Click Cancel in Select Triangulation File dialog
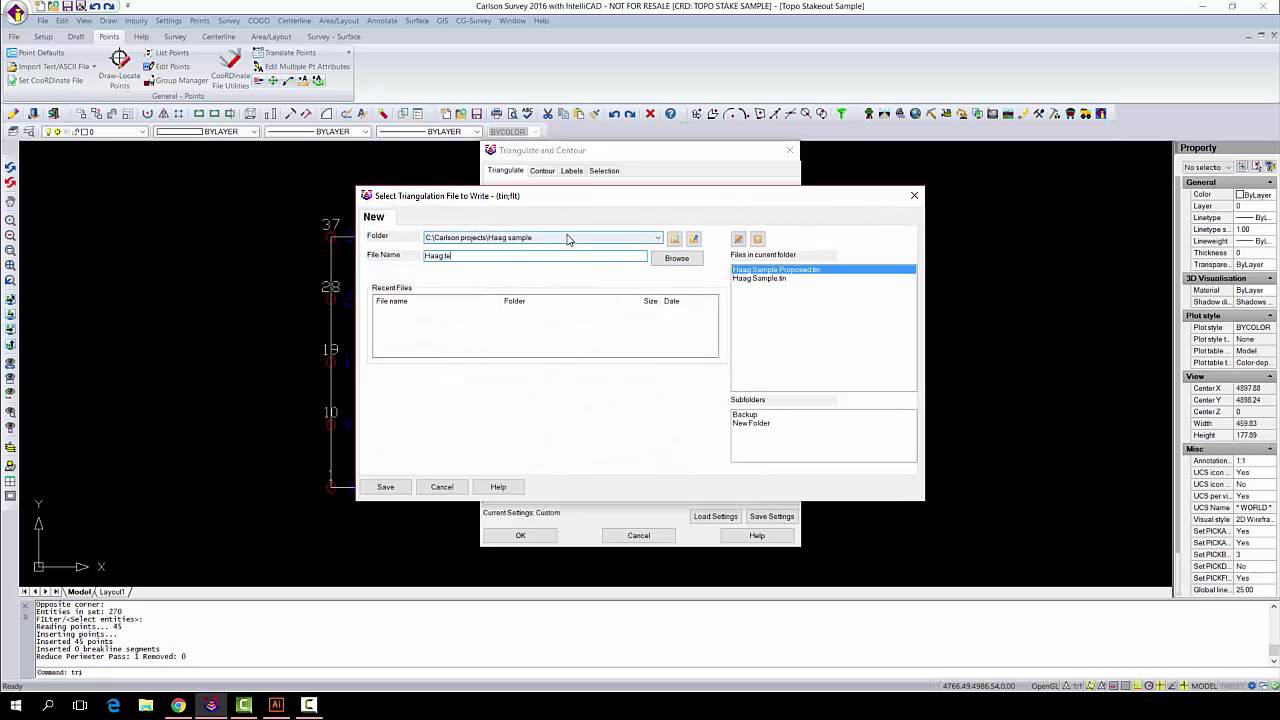Viewport: 1280px width, 720px height. click(x=442, y=487)
